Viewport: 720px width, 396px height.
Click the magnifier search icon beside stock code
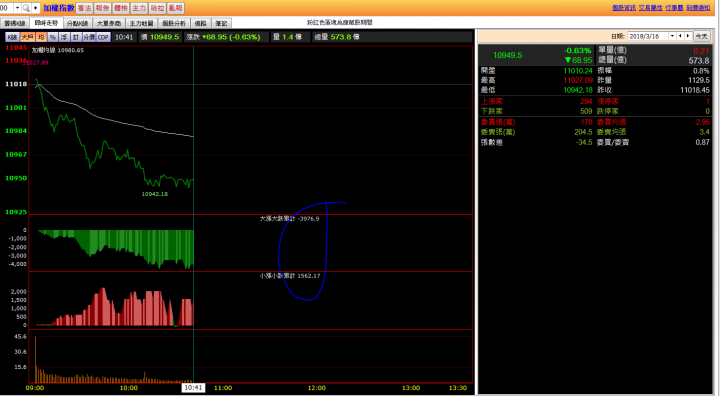coord(26,8)
